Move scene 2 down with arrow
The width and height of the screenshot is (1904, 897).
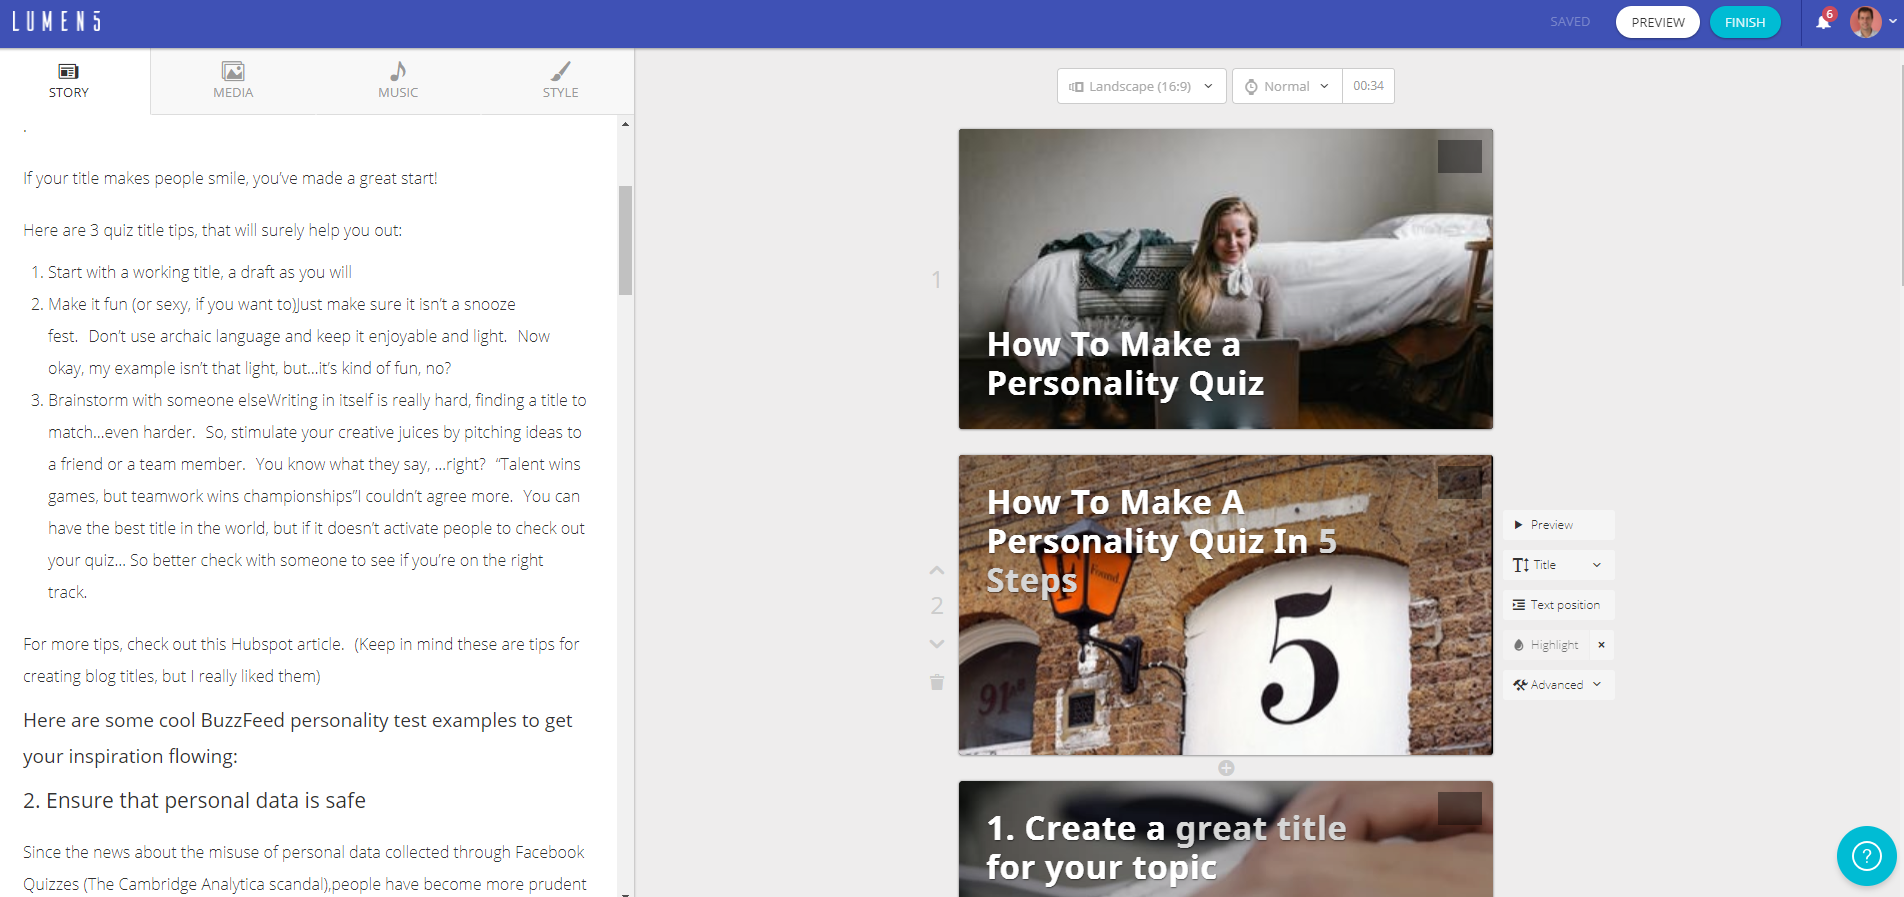tap(937, 644)
